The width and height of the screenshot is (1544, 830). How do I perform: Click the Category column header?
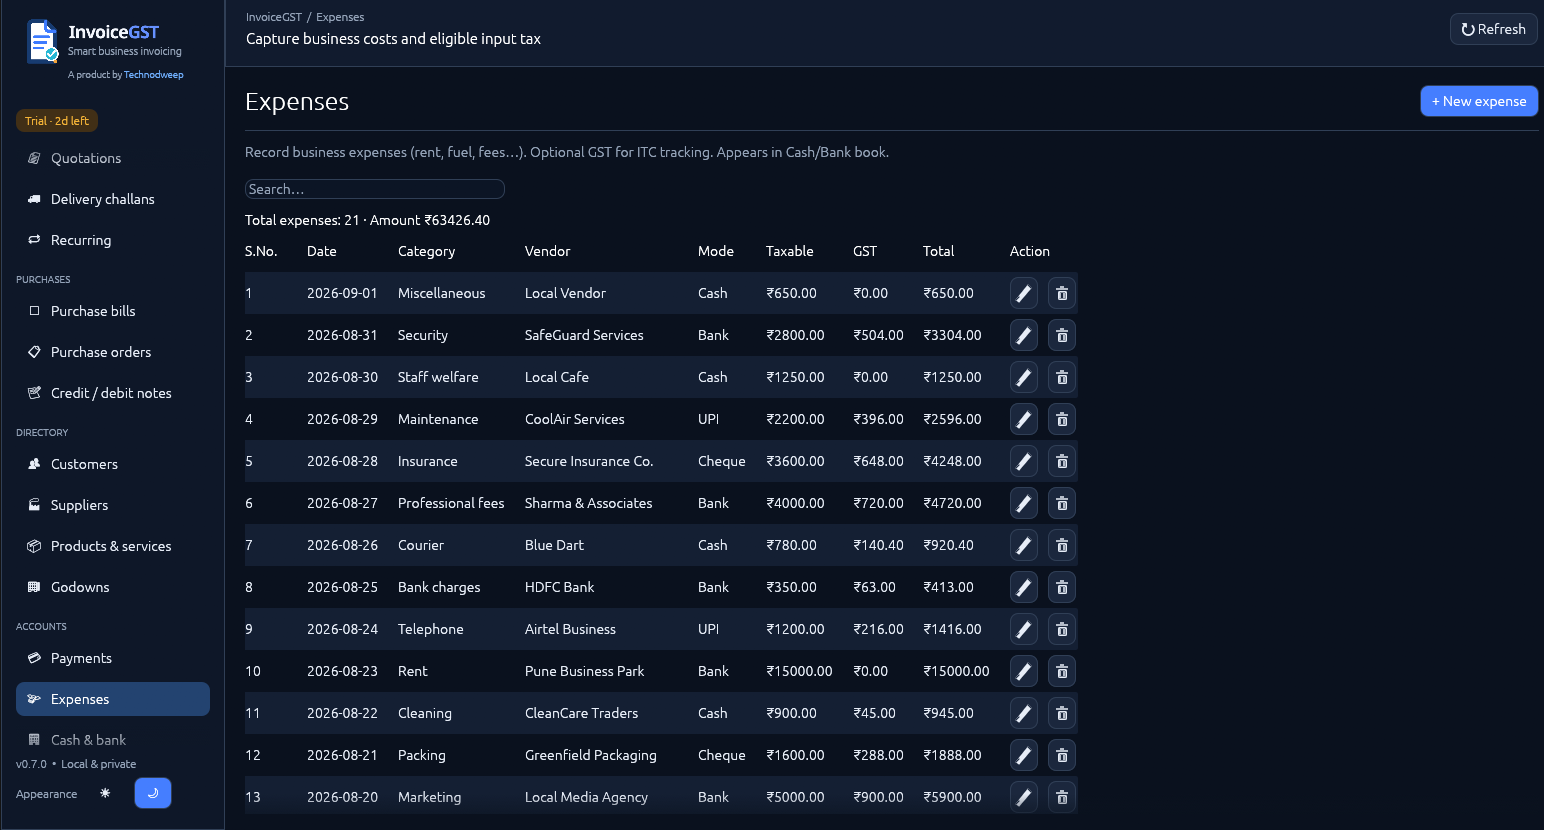point(426,251)
